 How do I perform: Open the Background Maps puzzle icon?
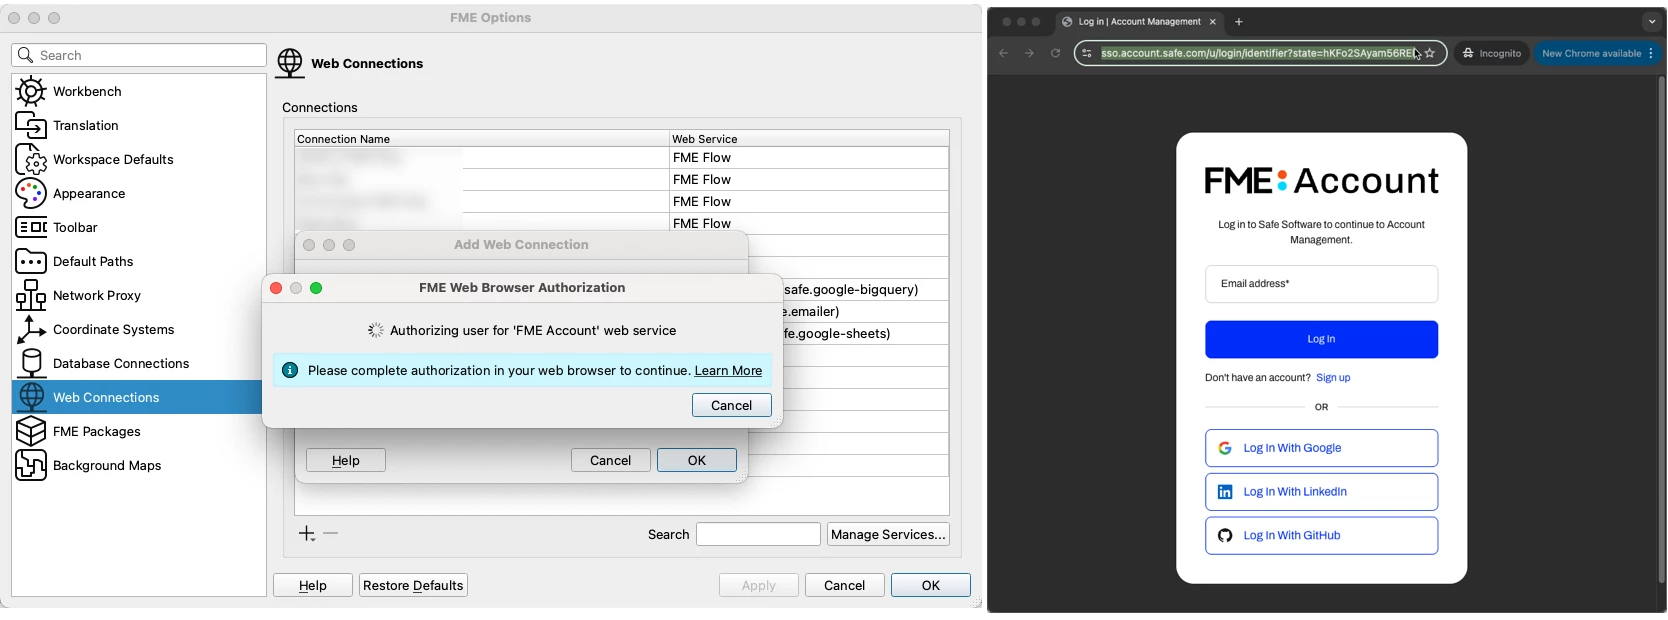click(31, 465)
